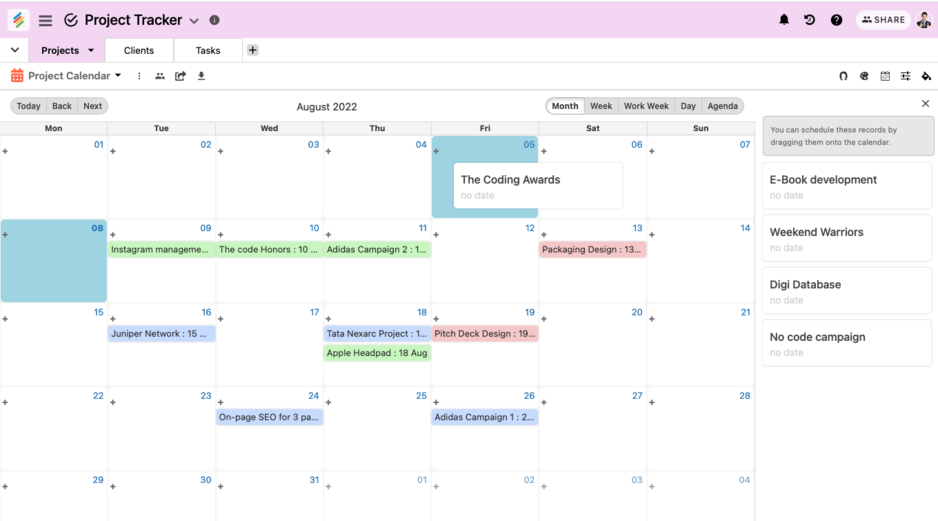This screenshot has width=938, height=521.
Task: Click the help question mark icon
Action: coord(837,20)
